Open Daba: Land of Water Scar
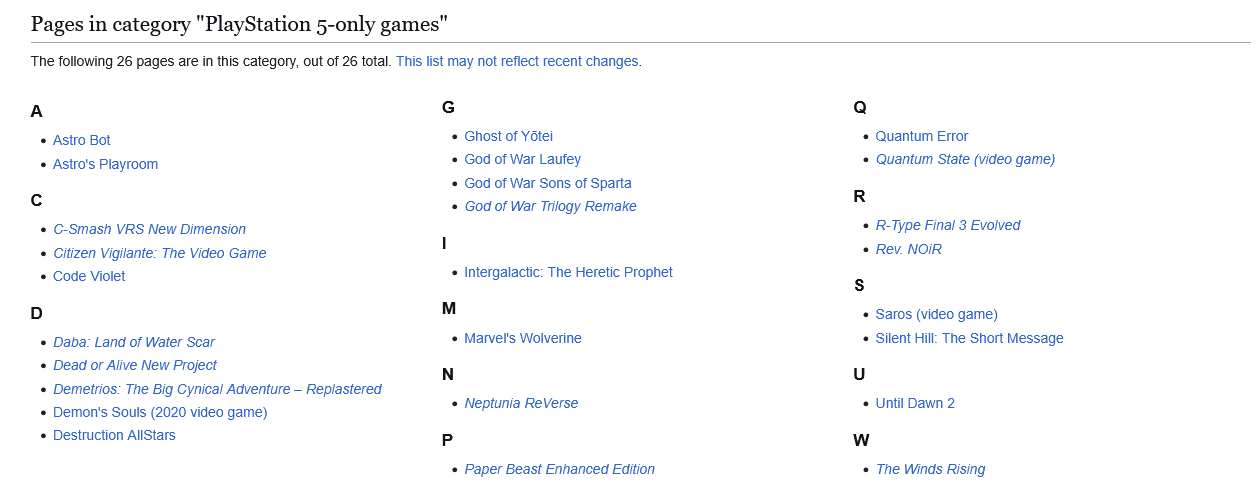1259x493 pixels. coord(134,342)
